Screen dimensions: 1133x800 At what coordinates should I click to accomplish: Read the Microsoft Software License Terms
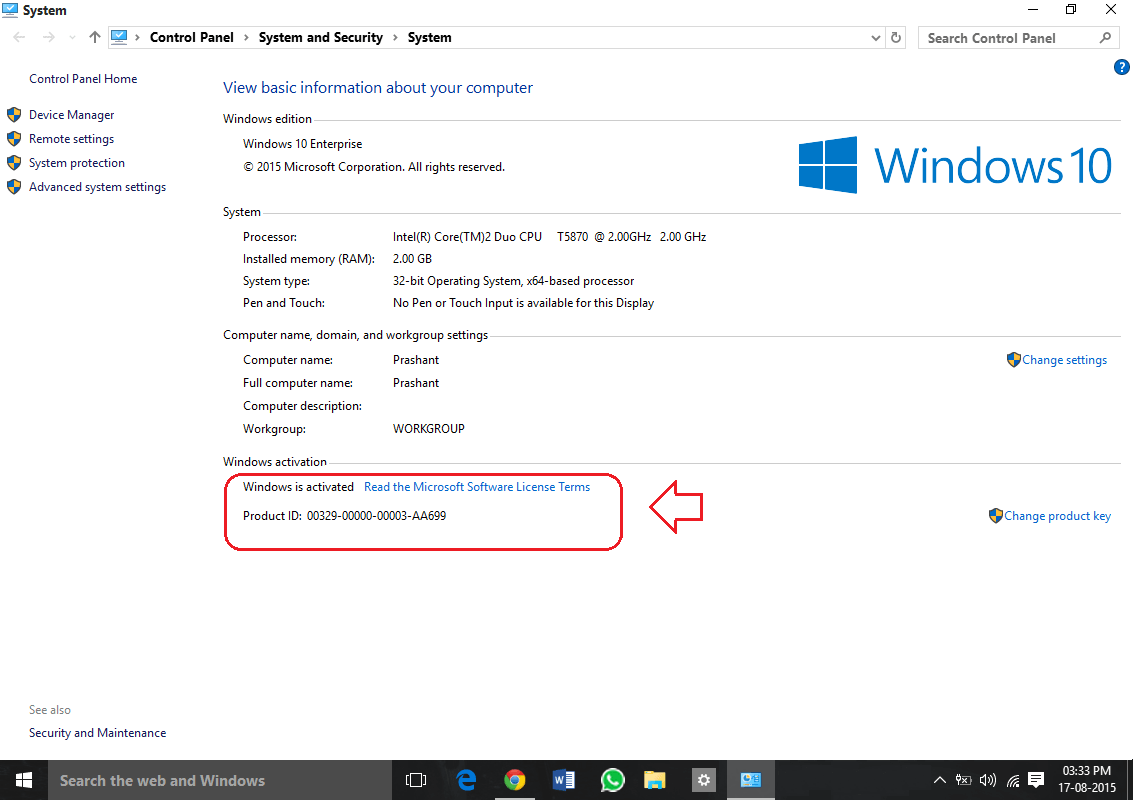477,487
